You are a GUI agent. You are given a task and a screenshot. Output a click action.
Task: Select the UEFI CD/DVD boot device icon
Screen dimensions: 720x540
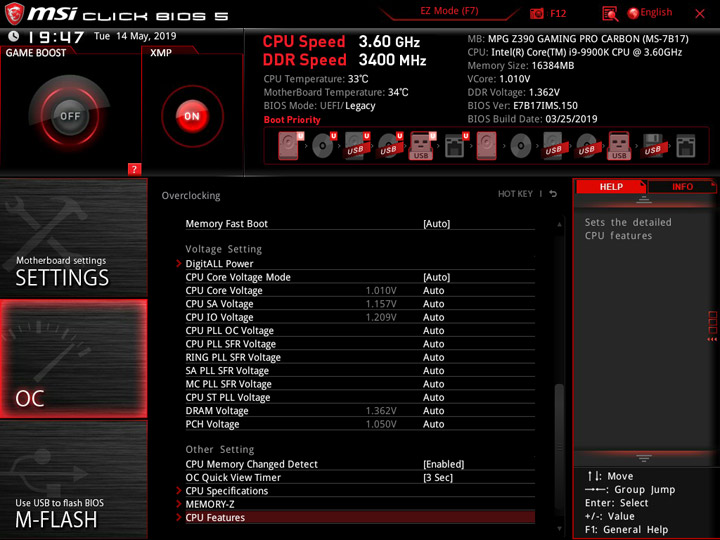point(324,146)
